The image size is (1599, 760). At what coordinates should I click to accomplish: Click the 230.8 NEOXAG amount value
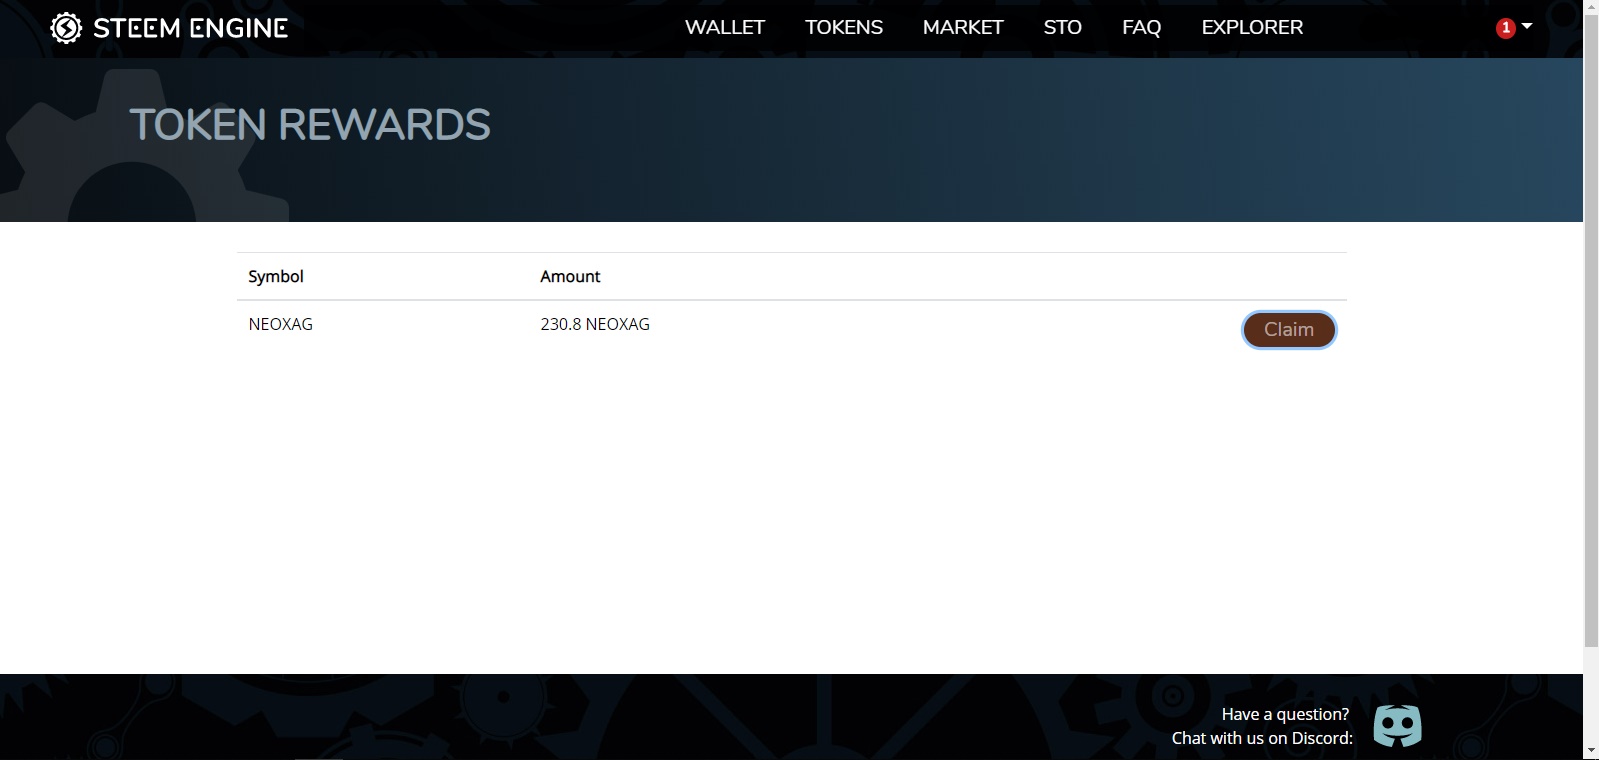tap(595, 325)
